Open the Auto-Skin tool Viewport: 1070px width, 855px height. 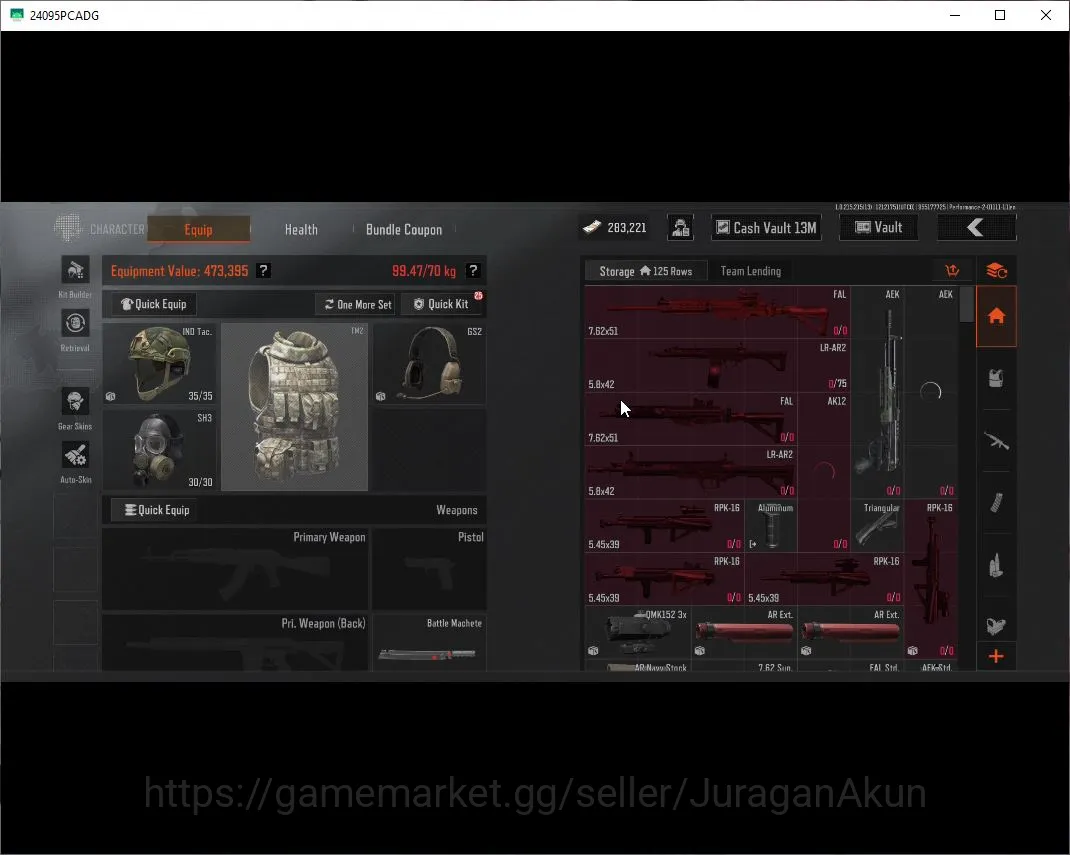tap(75, 454)
